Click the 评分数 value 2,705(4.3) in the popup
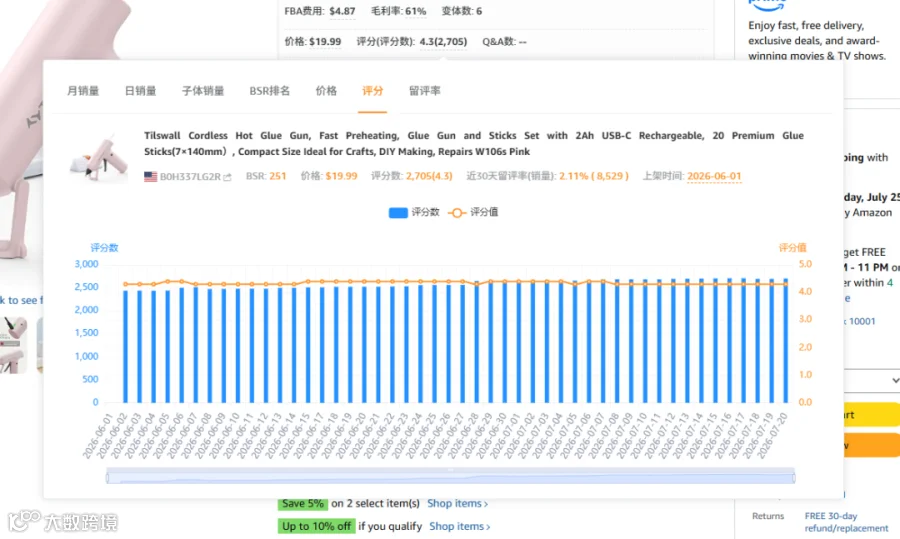900x539 pixels. point(429,176)
